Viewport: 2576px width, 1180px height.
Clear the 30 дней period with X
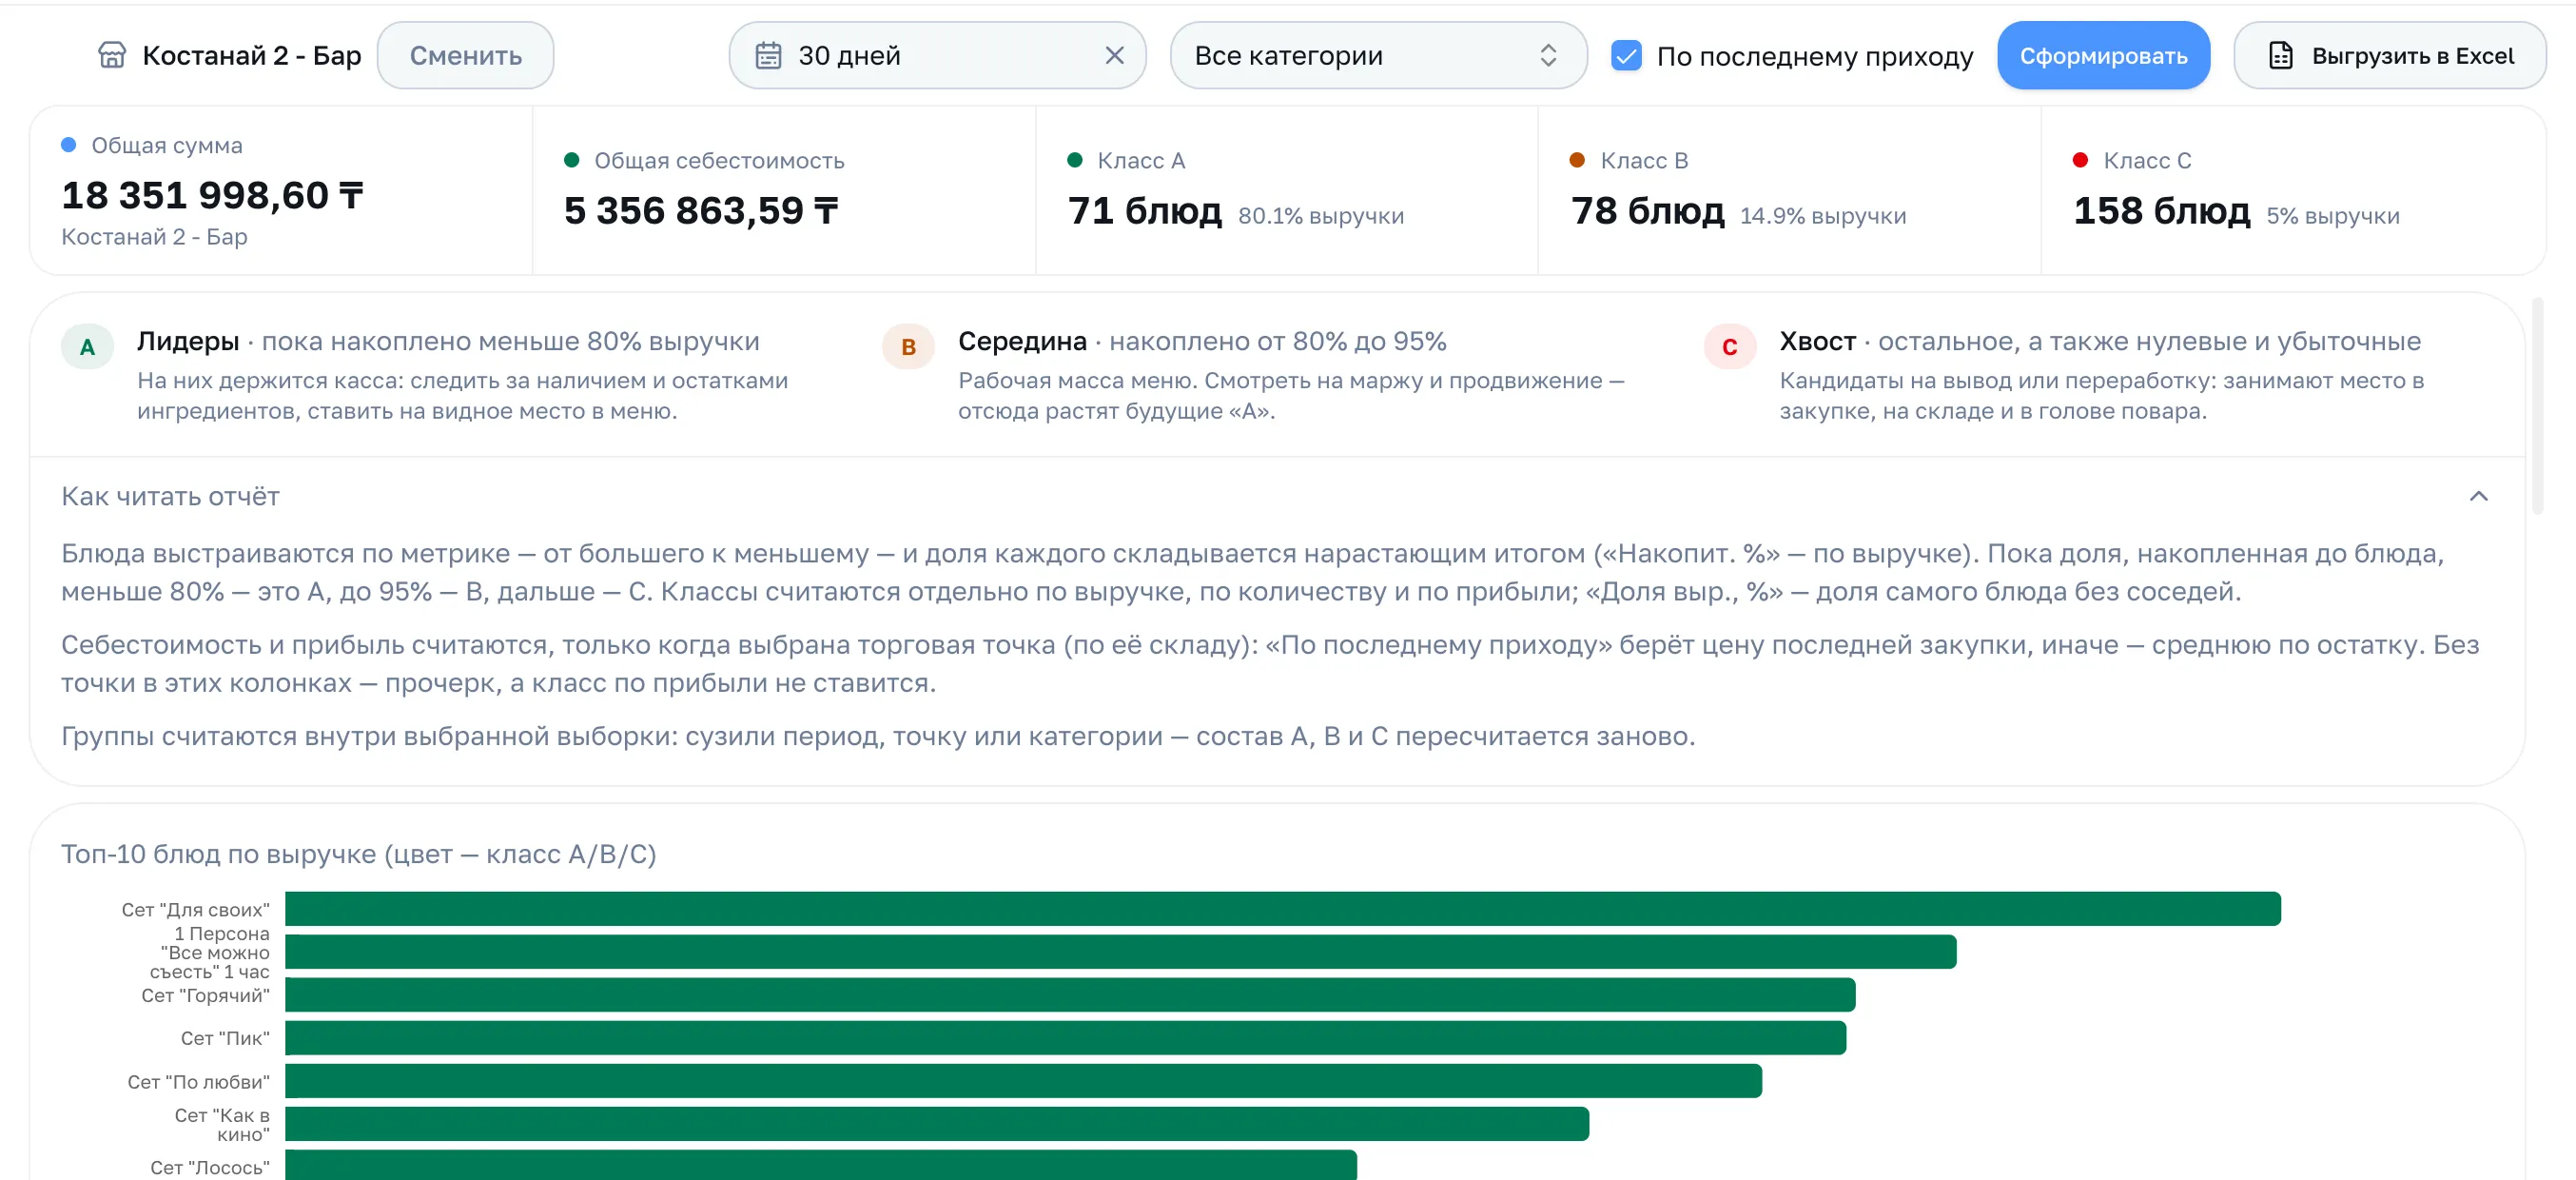[1114, 55]
